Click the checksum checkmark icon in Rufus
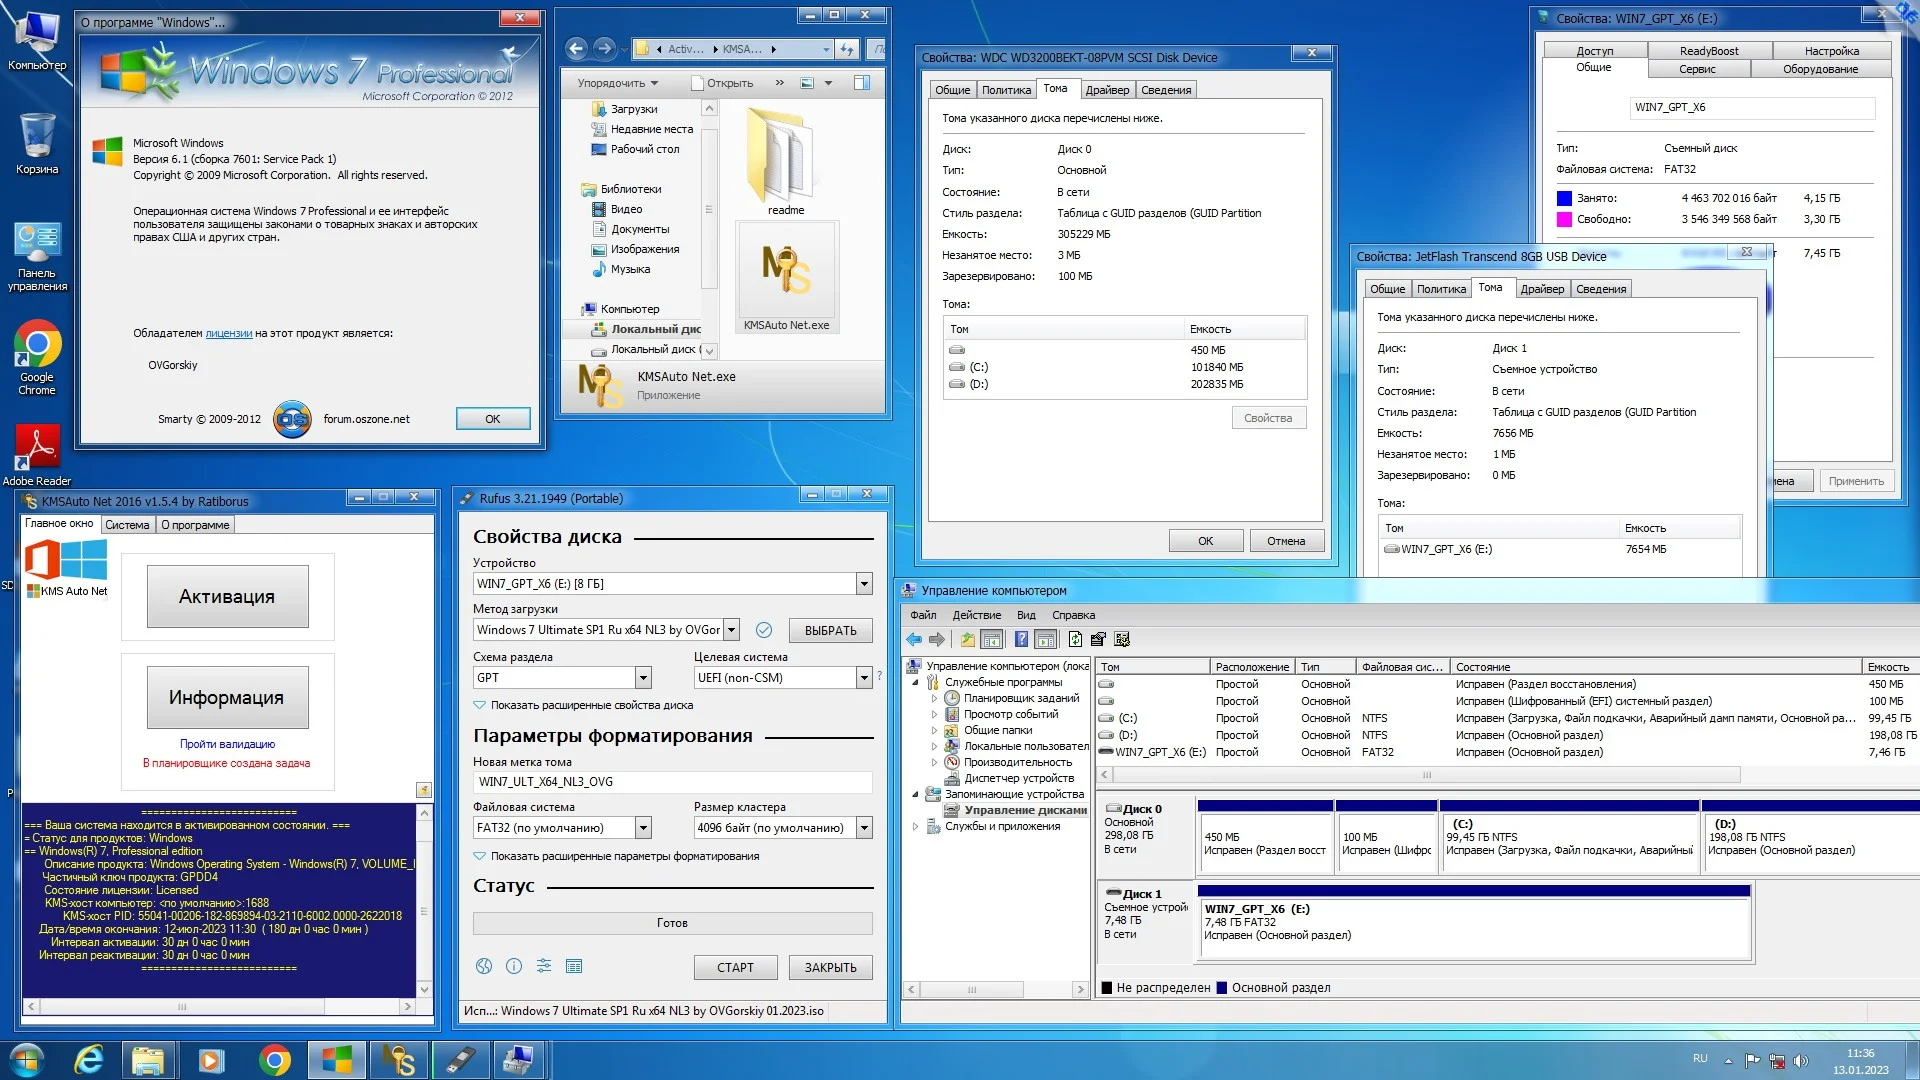Image resolution: width=1920 pixels, height=1080 pixels. click(x=764, y=630)
